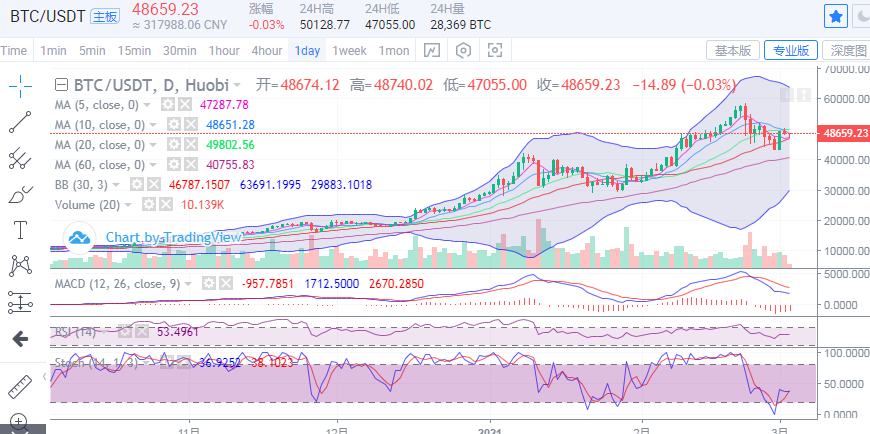Screen dimensions: 870x434
Task: Select the zoom in magnifier tool
Action: [x=19, y=422]
